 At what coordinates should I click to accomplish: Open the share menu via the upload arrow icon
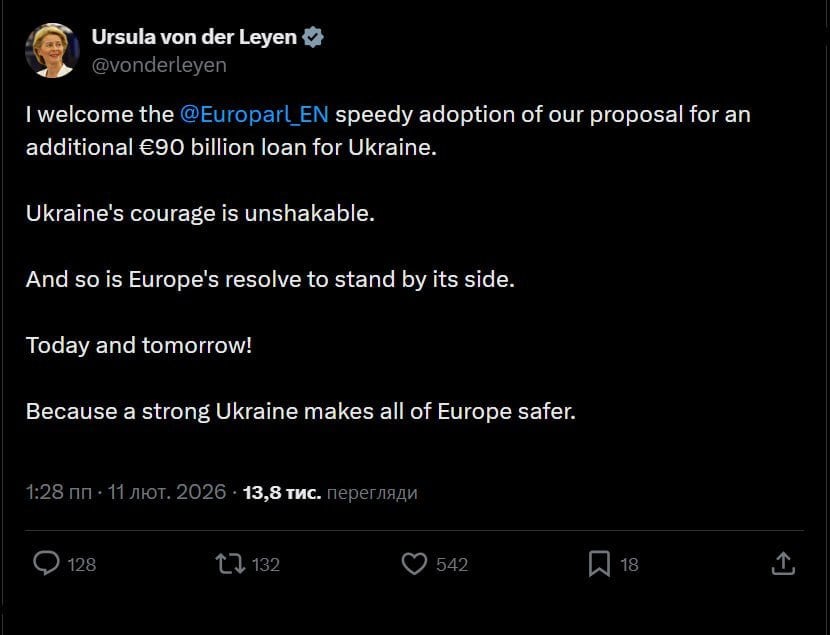(783, 564)
